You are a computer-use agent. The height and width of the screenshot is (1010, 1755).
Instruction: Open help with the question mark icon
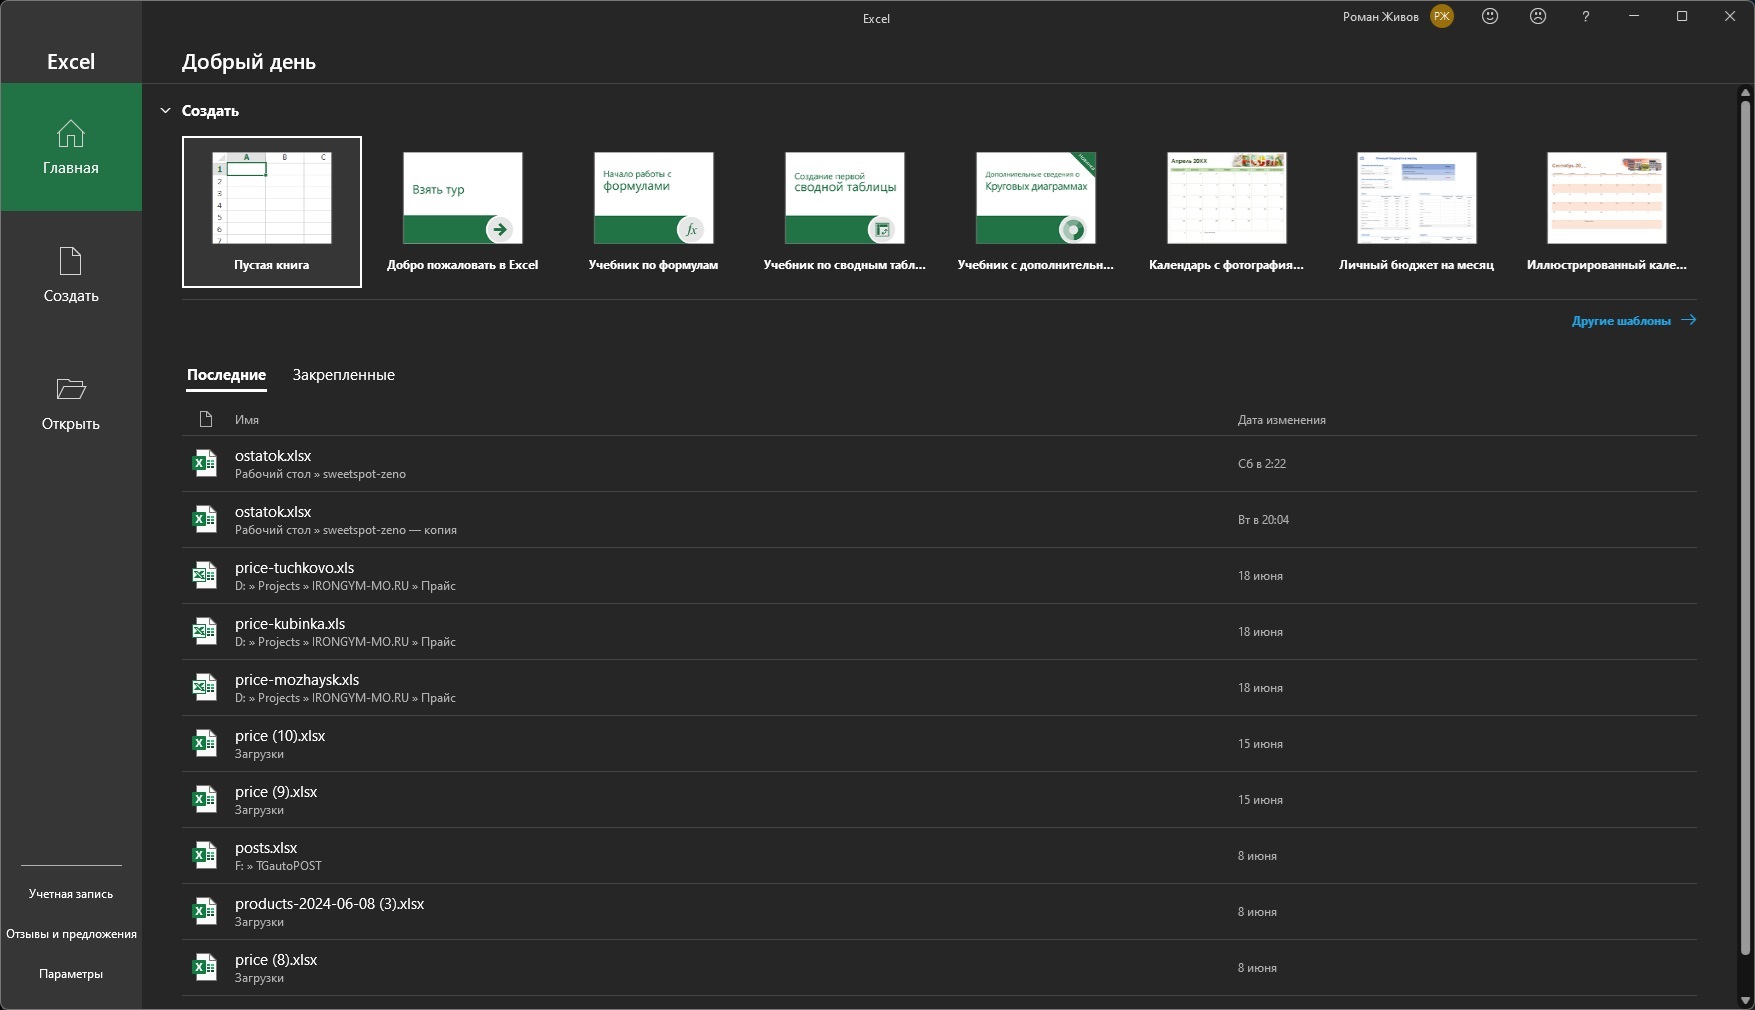click(x=1586, y=16)
